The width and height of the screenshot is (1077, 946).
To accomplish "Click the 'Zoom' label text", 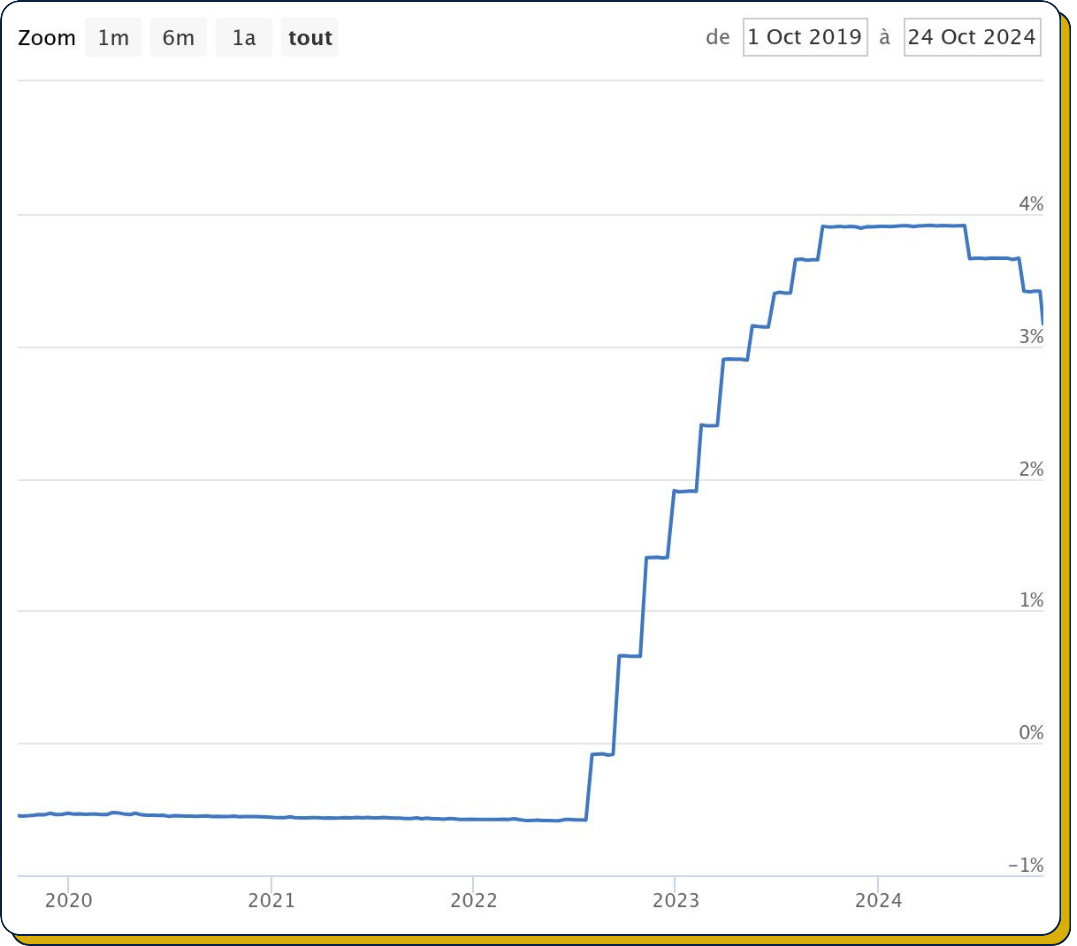I will (47, 38).
